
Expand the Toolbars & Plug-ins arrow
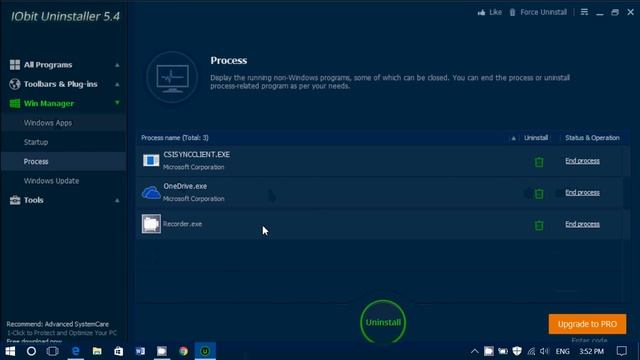click(x=117, y=84)
